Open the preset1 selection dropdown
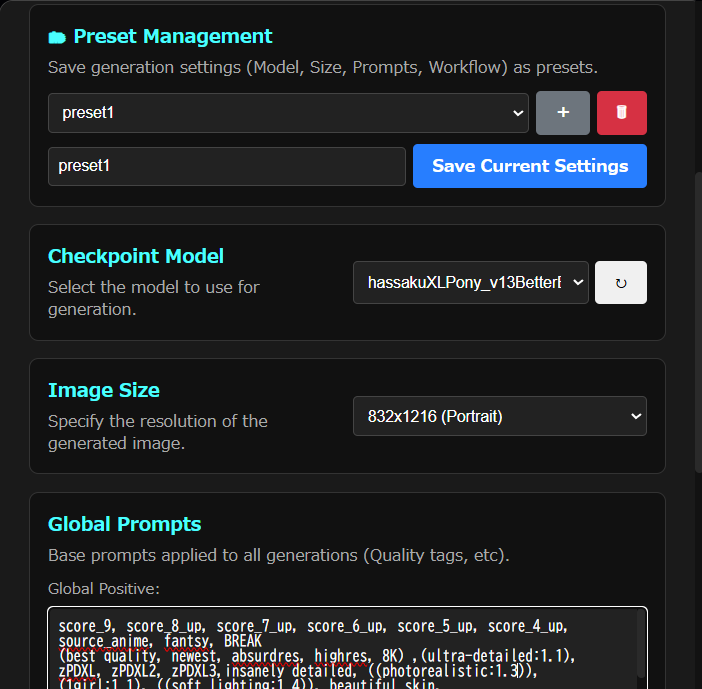The height and width of the screenshot is (689, 702). pos(288,113)
